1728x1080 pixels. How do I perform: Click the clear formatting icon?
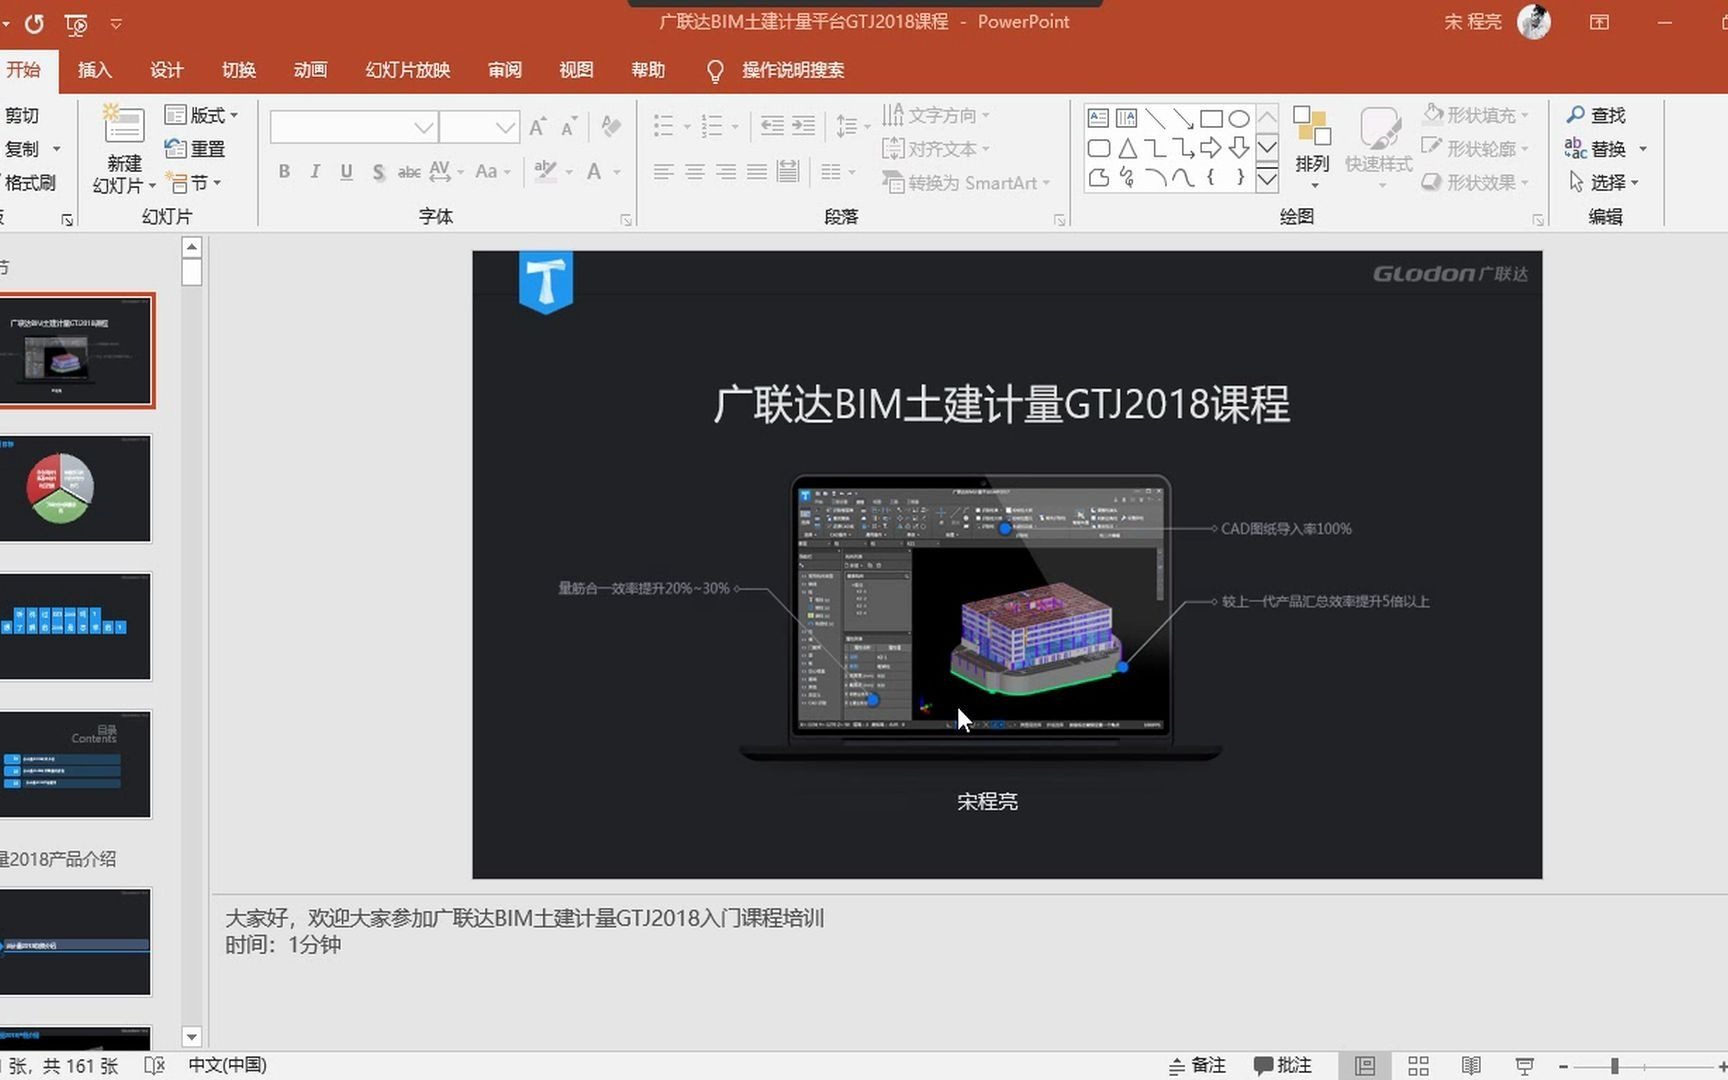coord(611,126)
